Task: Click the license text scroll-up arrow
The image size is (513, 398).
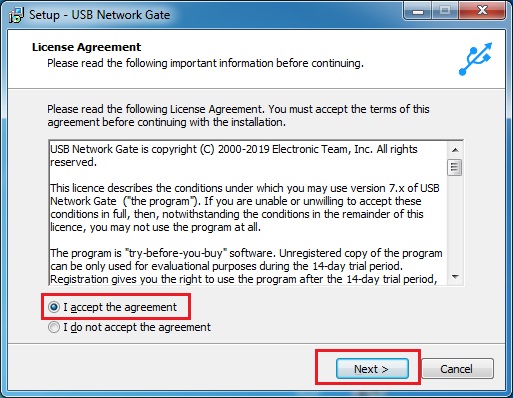Action: [x=455, y=150]
